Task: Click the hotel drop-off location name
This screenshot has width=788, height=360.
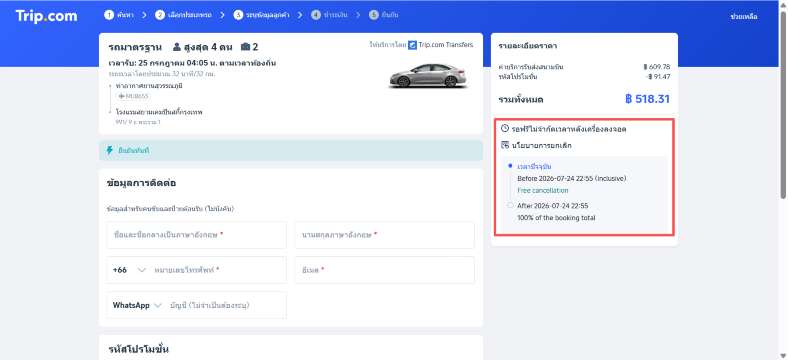Action: click(159, 112)
